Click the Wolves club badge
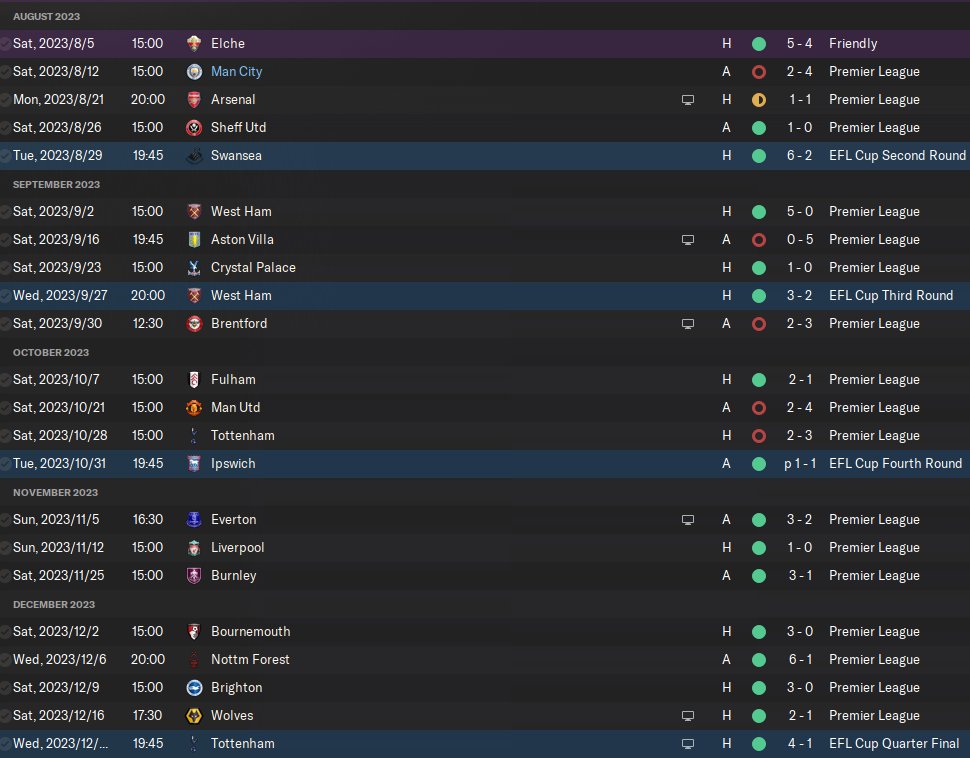970x758 pixels. [x=194, y=716]
